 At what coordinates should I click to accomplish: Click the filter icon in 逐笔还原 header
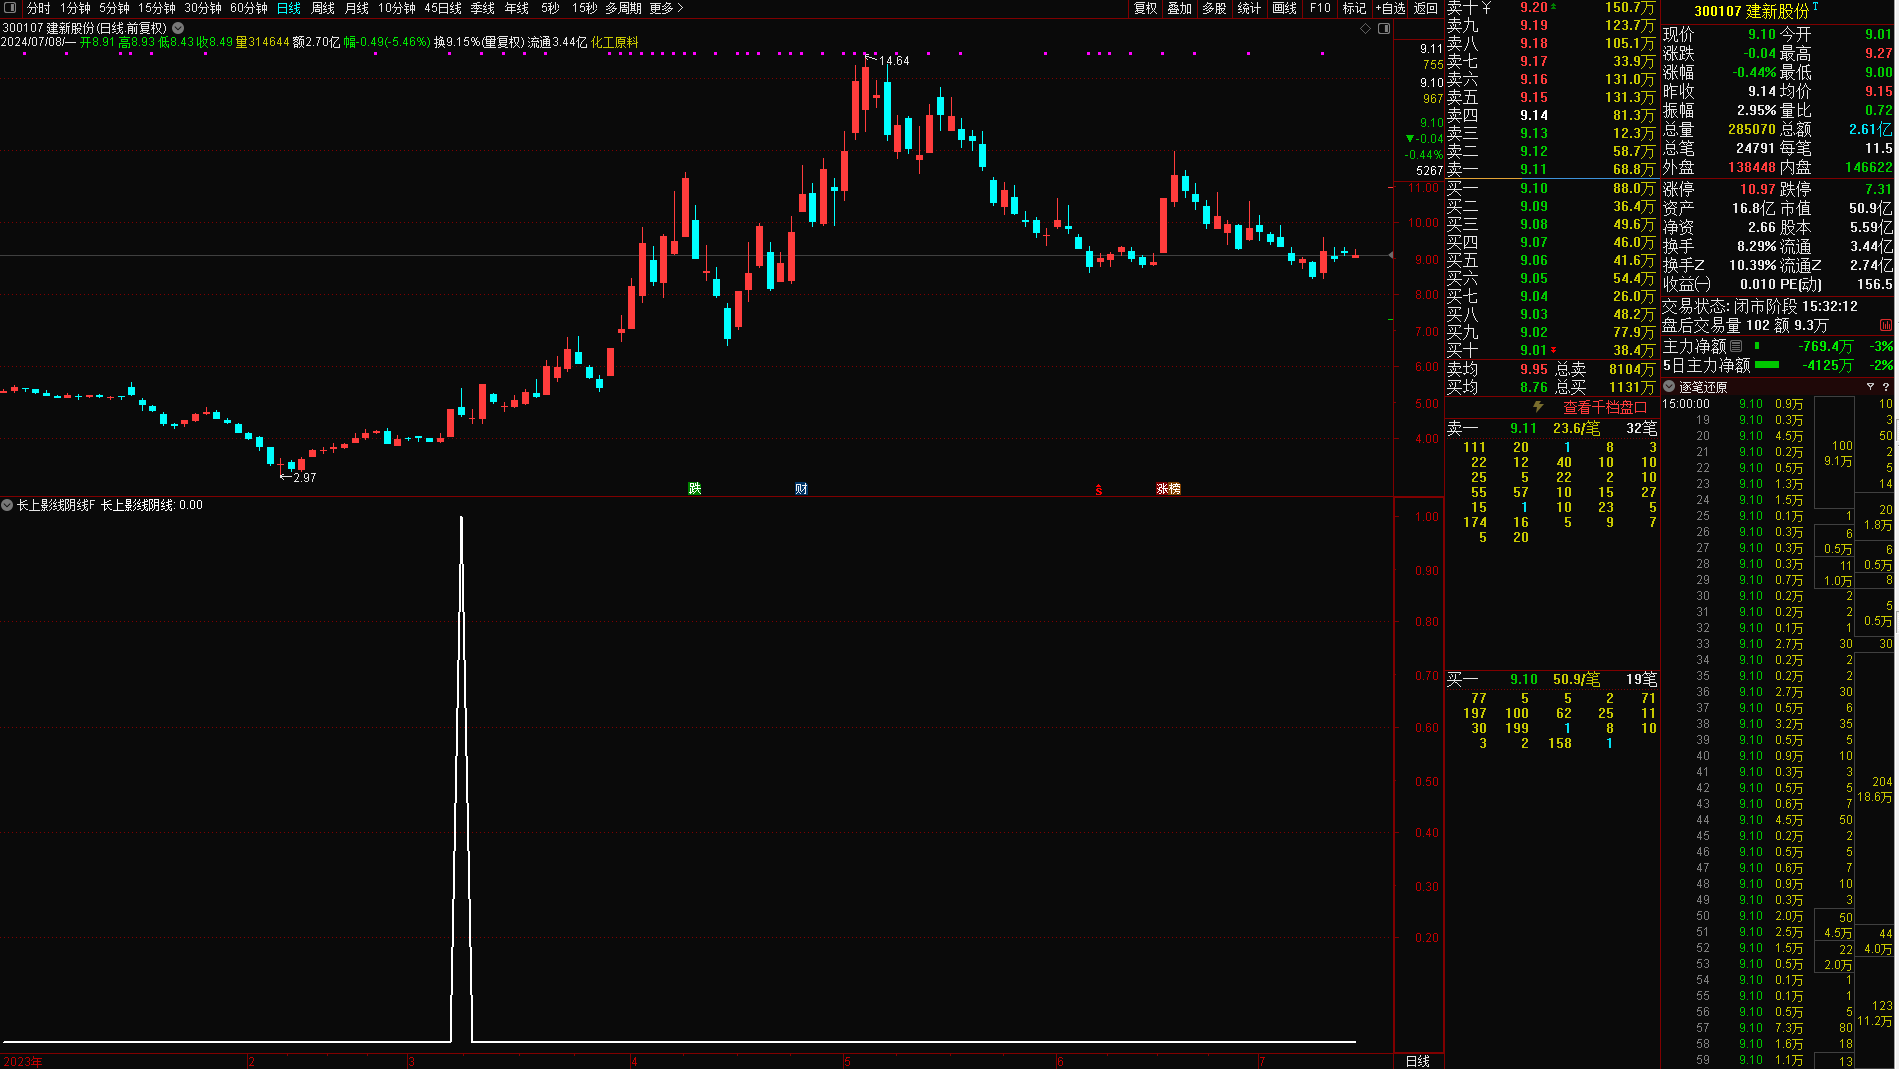(x=1870, y=387)
